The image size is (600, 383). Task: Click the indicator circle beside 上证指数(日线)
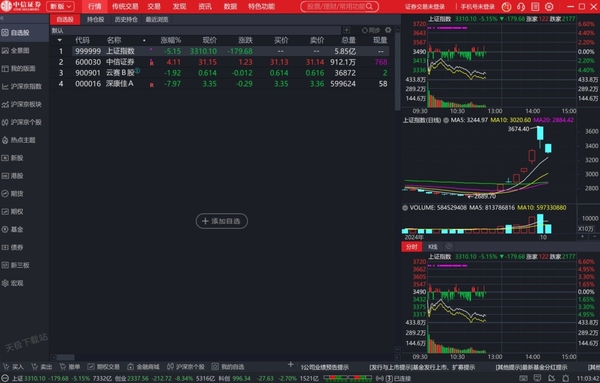(x=446, y=120)
